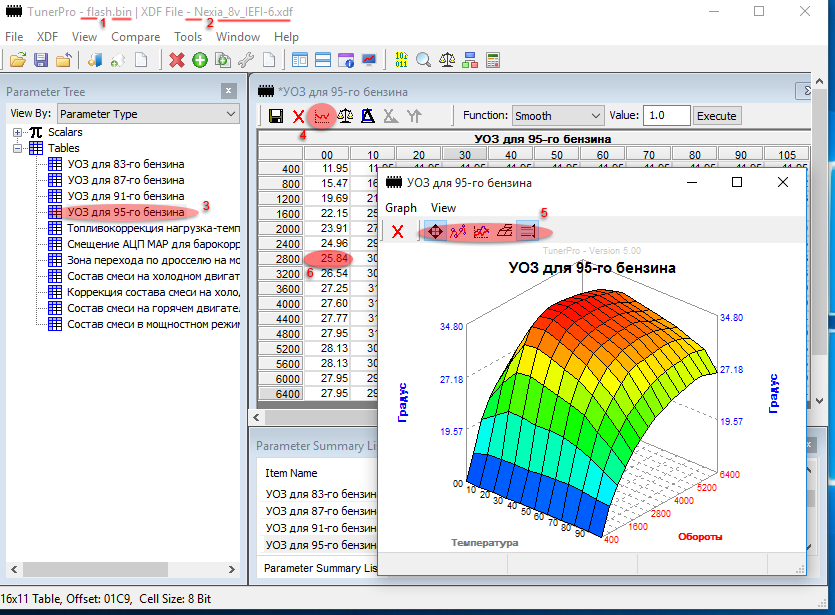Click the compare scales icon in table toolbar
This screenshot has height=615, width=835.
(345, 116)
